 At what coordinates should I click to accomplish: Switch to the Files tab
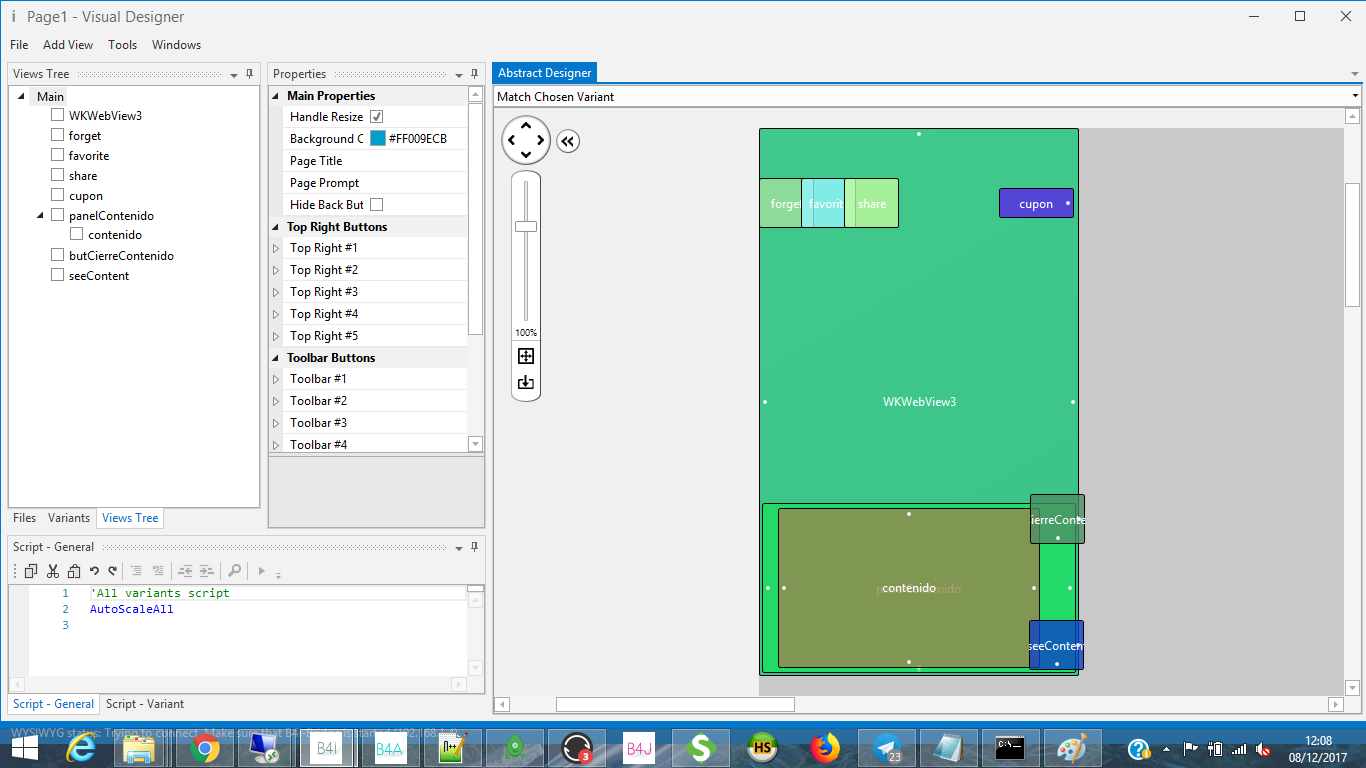click(25, 518)
